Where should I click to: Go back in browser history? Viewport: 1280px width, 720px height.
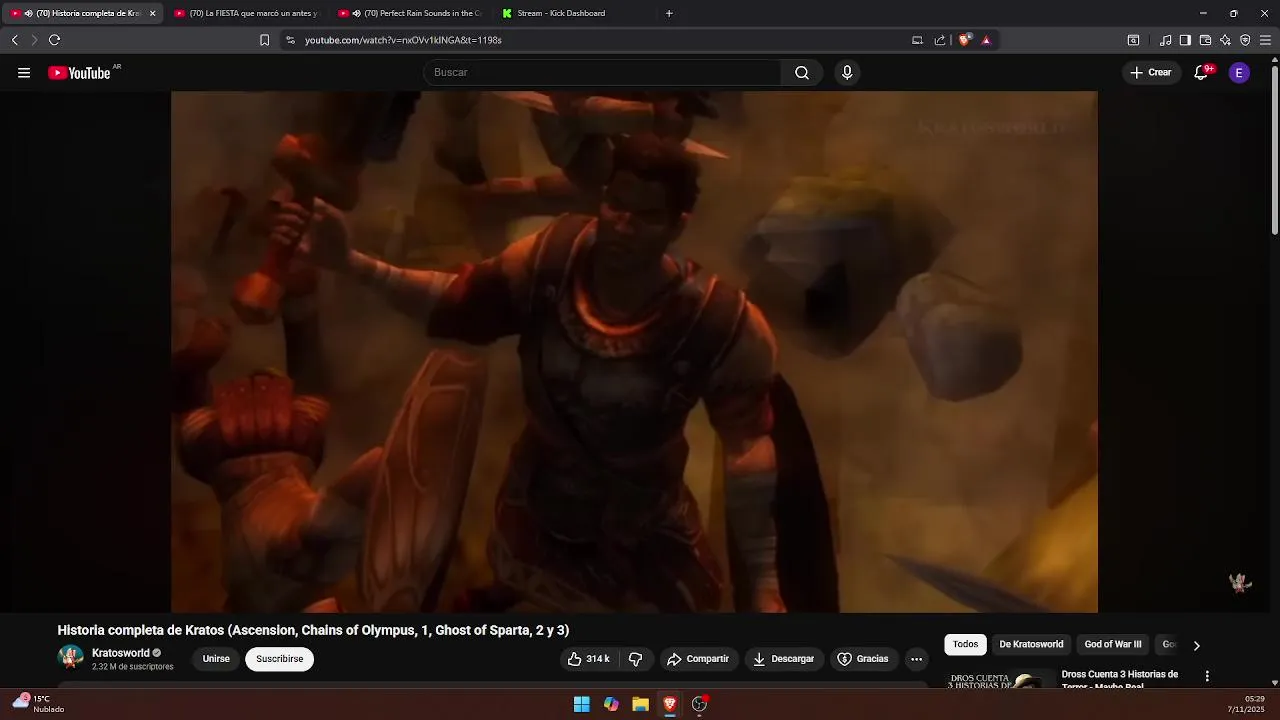point(14,40)
